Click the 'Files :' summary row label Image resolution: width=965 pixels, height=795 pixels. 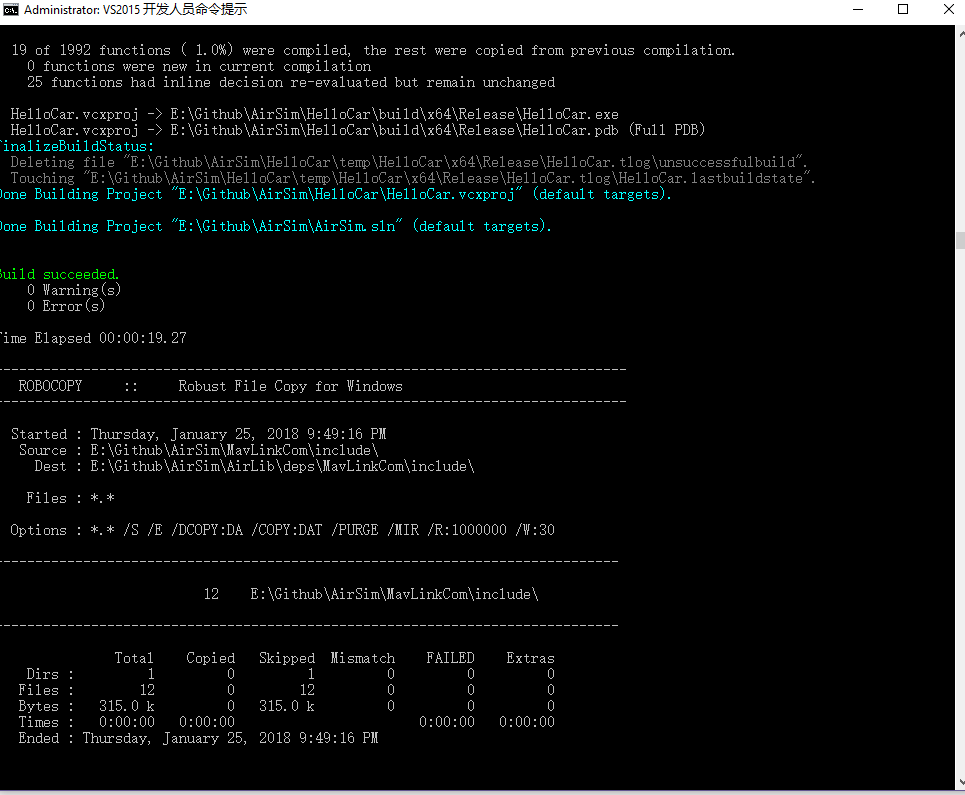46,690
